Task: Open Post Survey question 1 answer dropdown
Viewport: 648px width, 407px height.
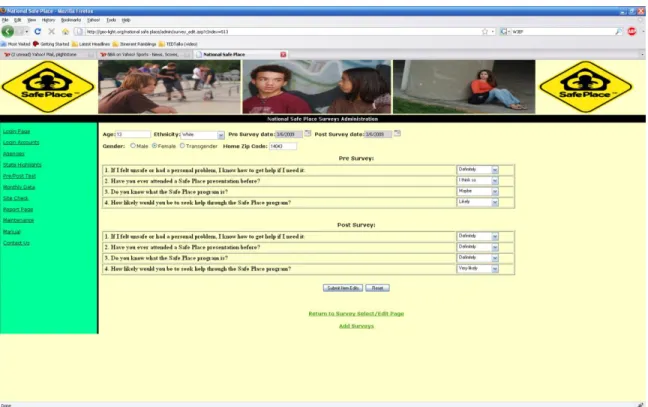Action: [478, 236]
